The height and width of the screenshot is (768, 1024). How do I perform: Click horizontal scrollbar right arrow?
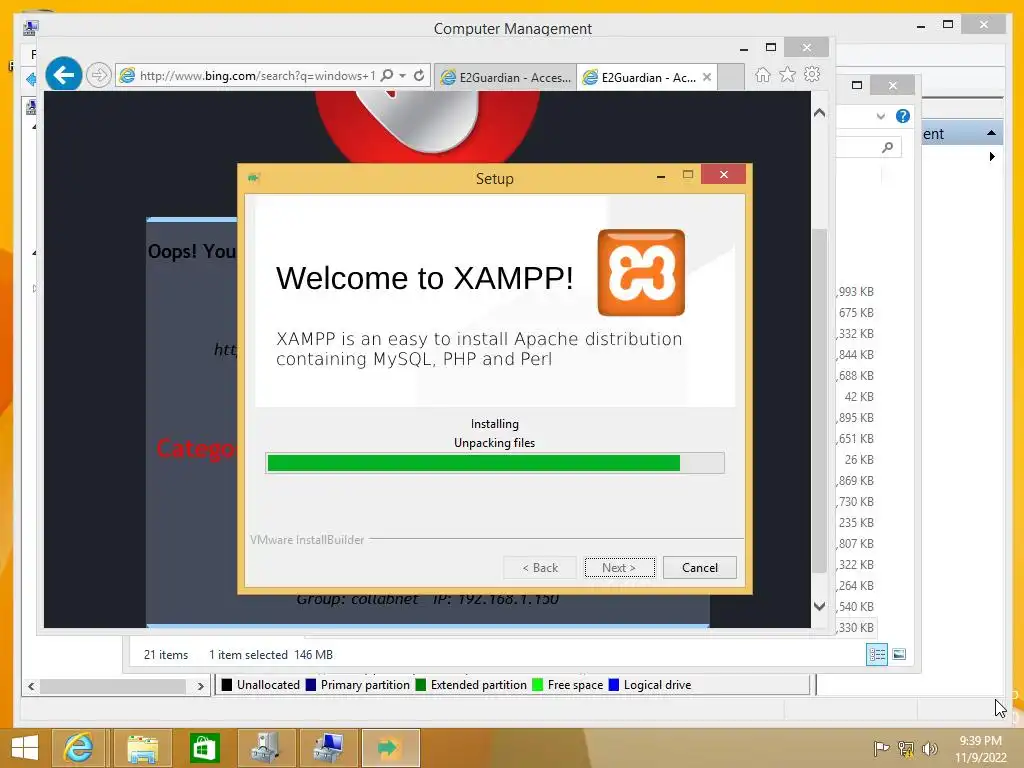(200, 686)
